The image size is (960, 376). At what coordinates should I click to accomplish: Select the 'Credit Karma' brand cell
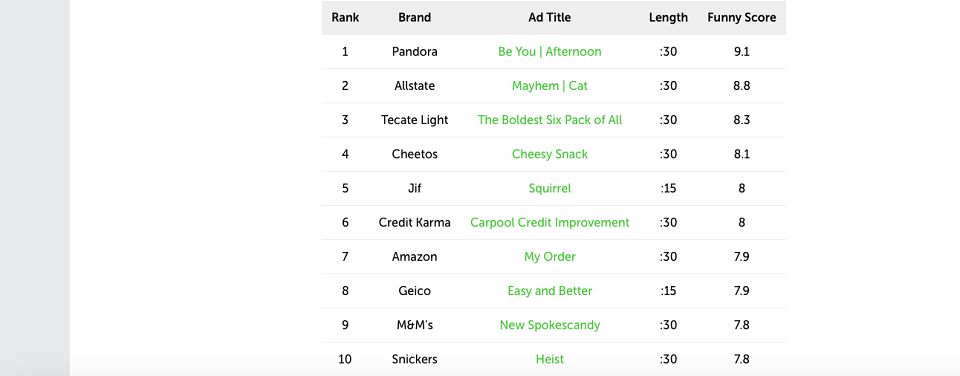click(x=414, y=222)
